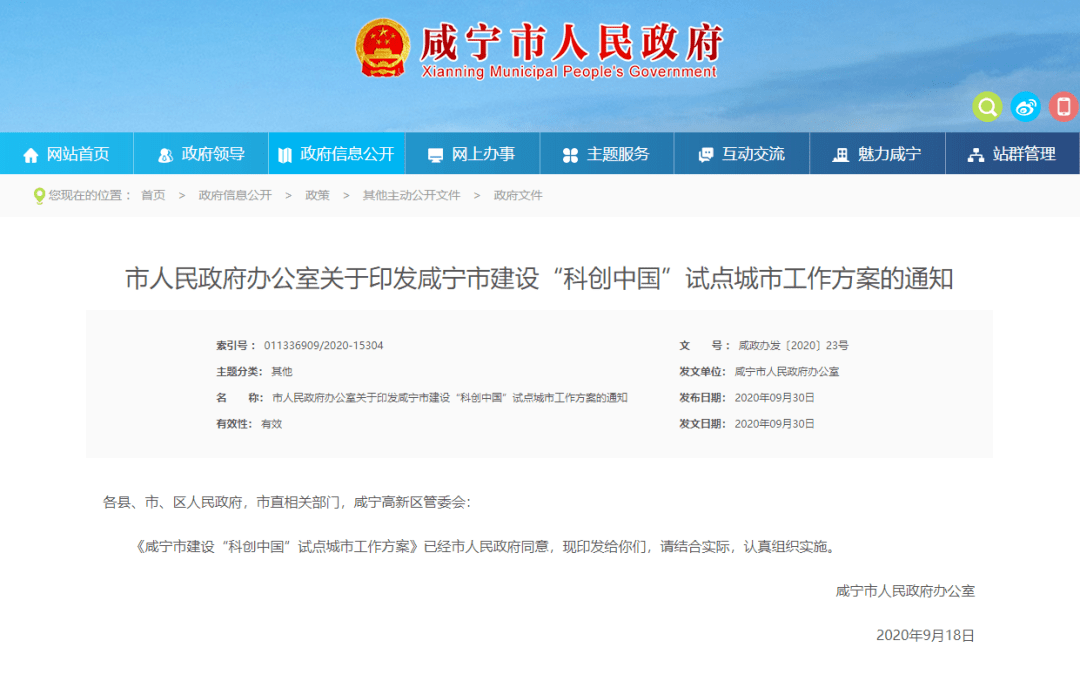Select the 政府信息公开 navigation tab
This screenshot has height=688, width=1080.
tap(337, 154)
